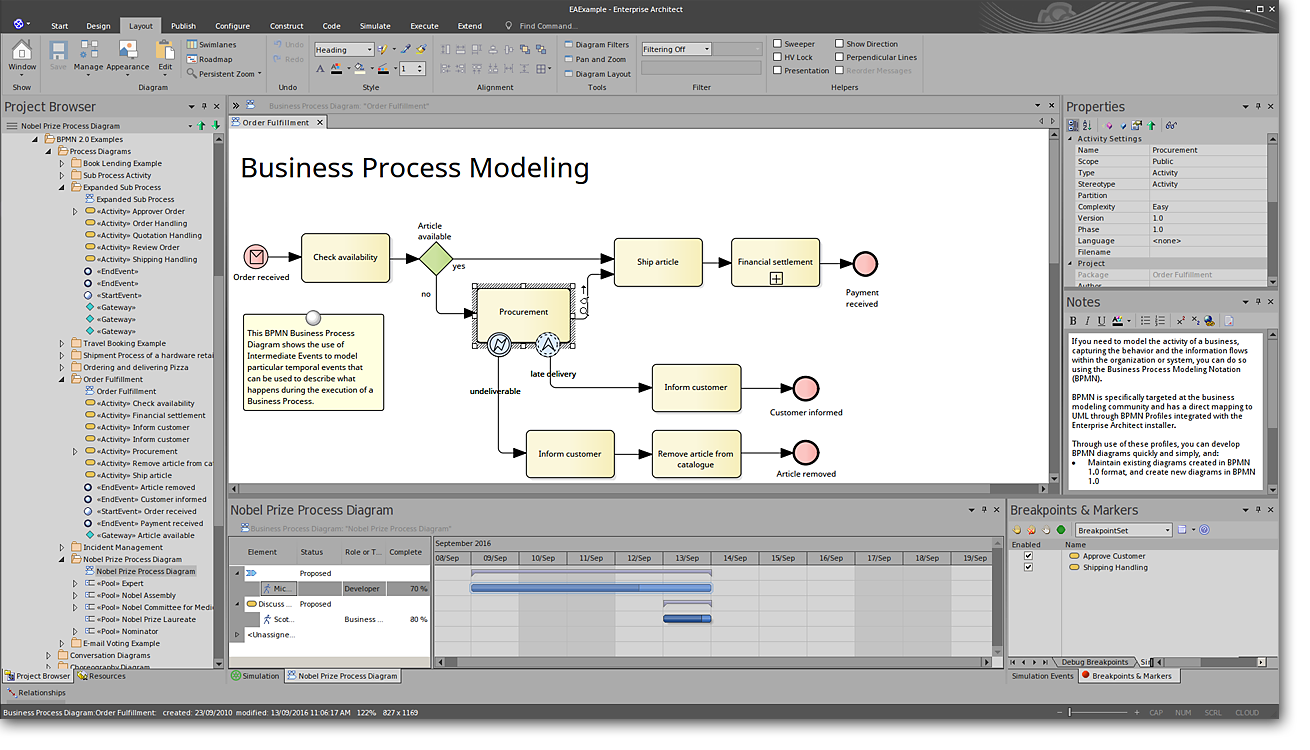This screenshot has width=1310, height=750.
Task: Switch to the Simulate ribbon tab
Action: (375, 26)
